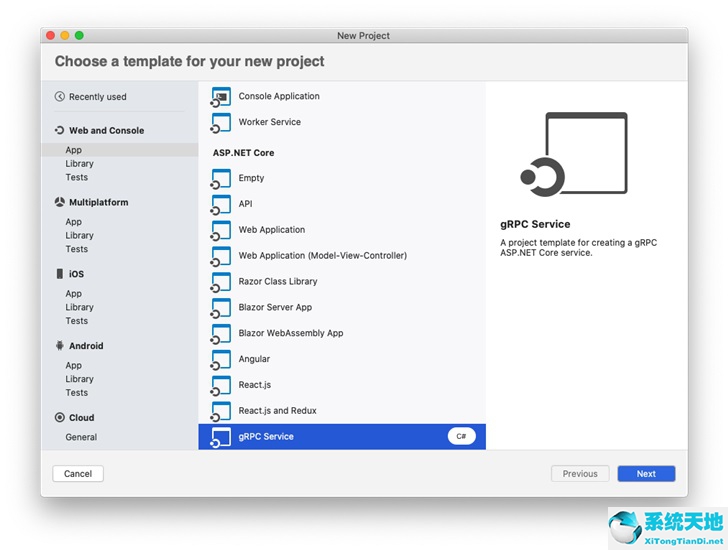Pick the Empty ASP.NET Core template
This screenshot has width=728, height=550.
point(251,178)
